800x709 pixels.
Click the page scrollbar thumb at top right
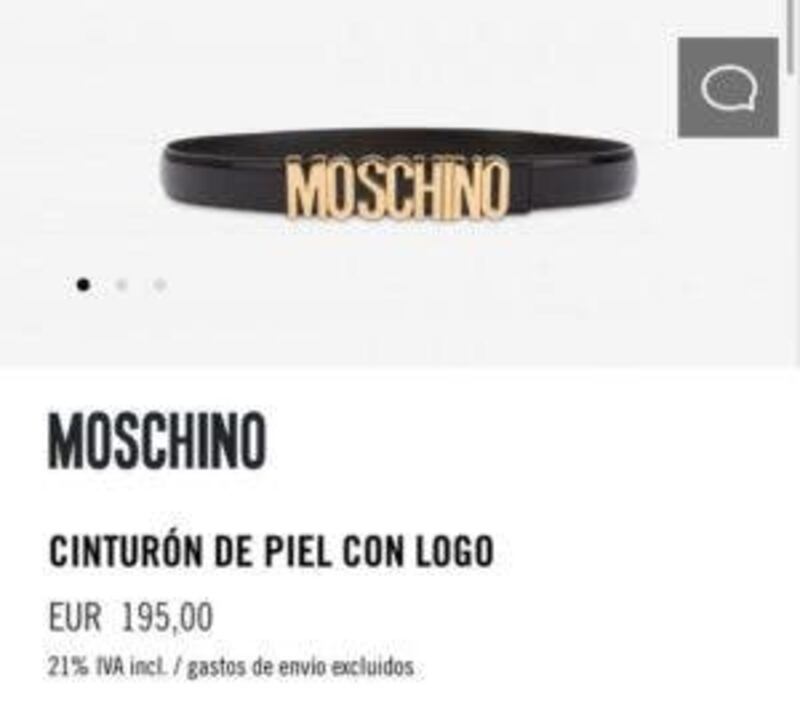pyautogui.click(x=791, y=36)
